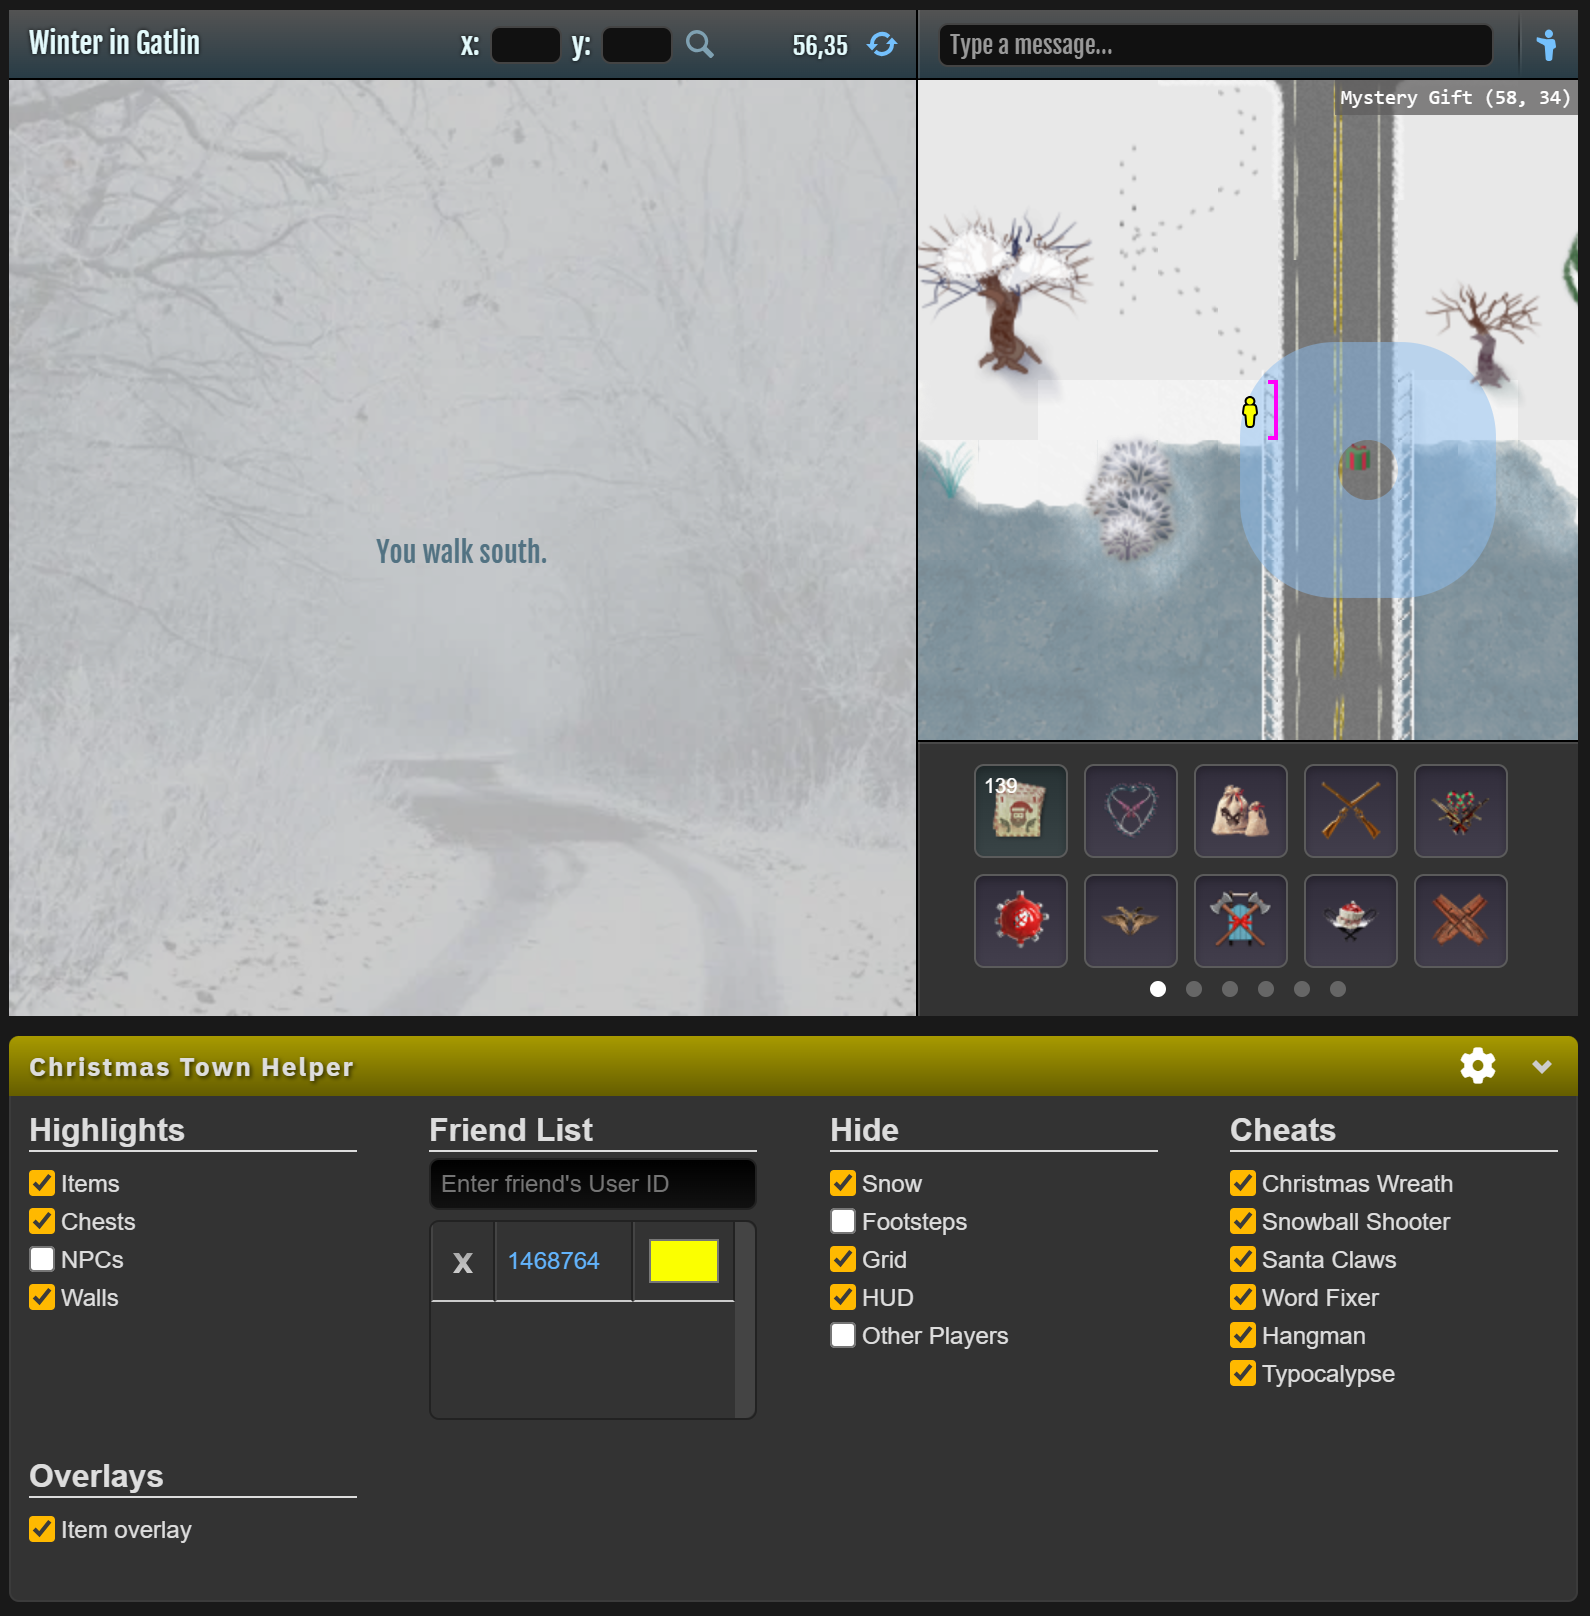Go to second inventory page dot
This screenshot has height=1616, width=1590.
coord(1194,989)
